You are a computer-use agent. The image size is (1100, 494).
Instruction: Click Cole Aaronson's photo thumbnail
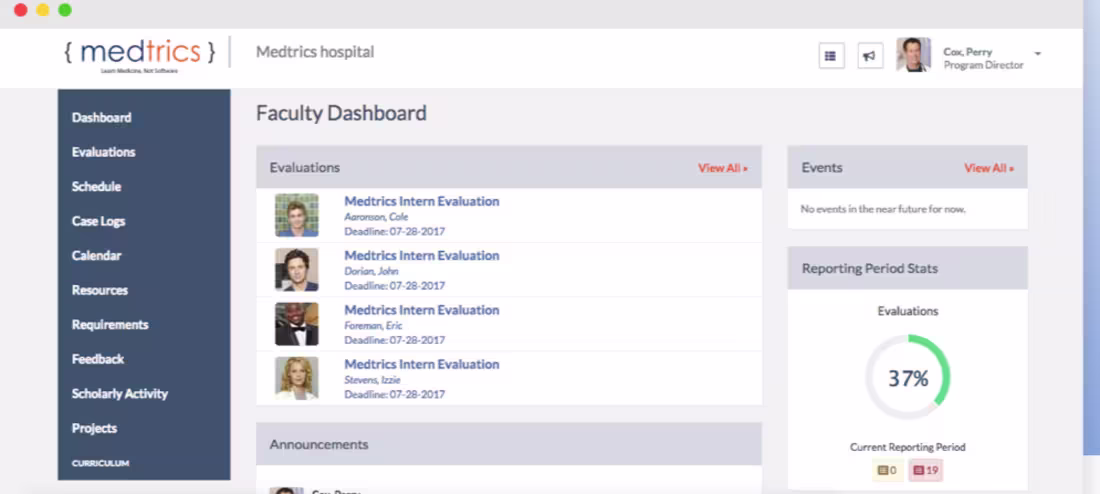tap(297, 215)
